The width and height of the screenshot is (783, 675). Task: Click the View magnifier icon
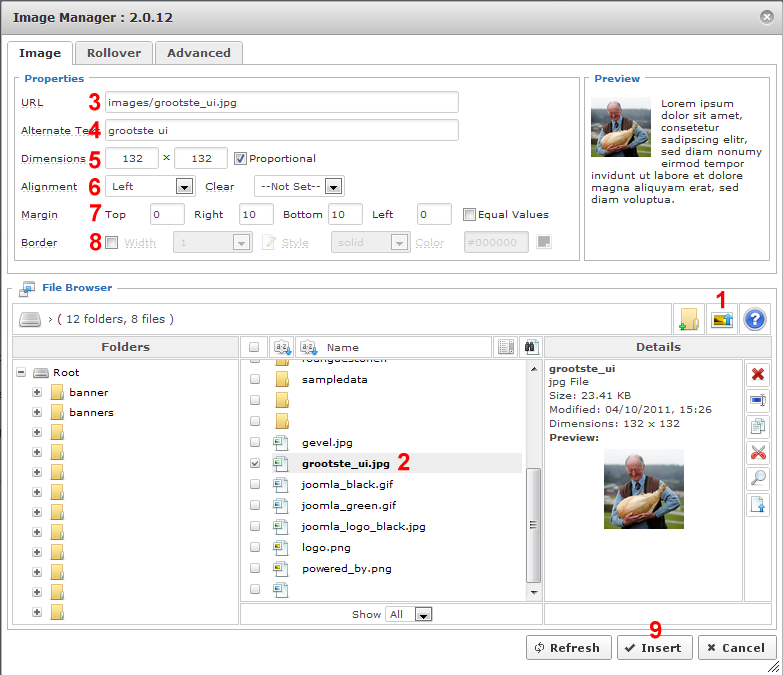click(758, 478)
